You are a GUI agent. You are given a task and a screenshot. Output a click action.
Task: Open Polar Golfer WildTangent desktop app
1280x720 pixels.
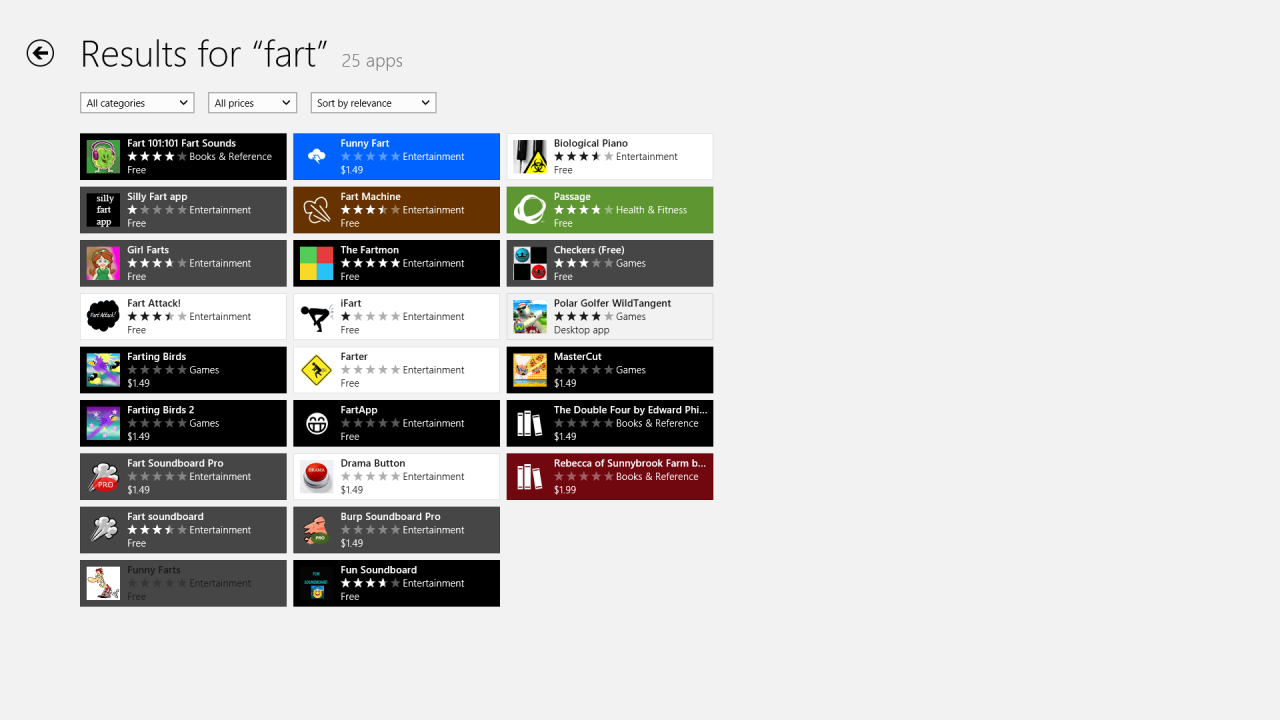(x=610, y=316)
